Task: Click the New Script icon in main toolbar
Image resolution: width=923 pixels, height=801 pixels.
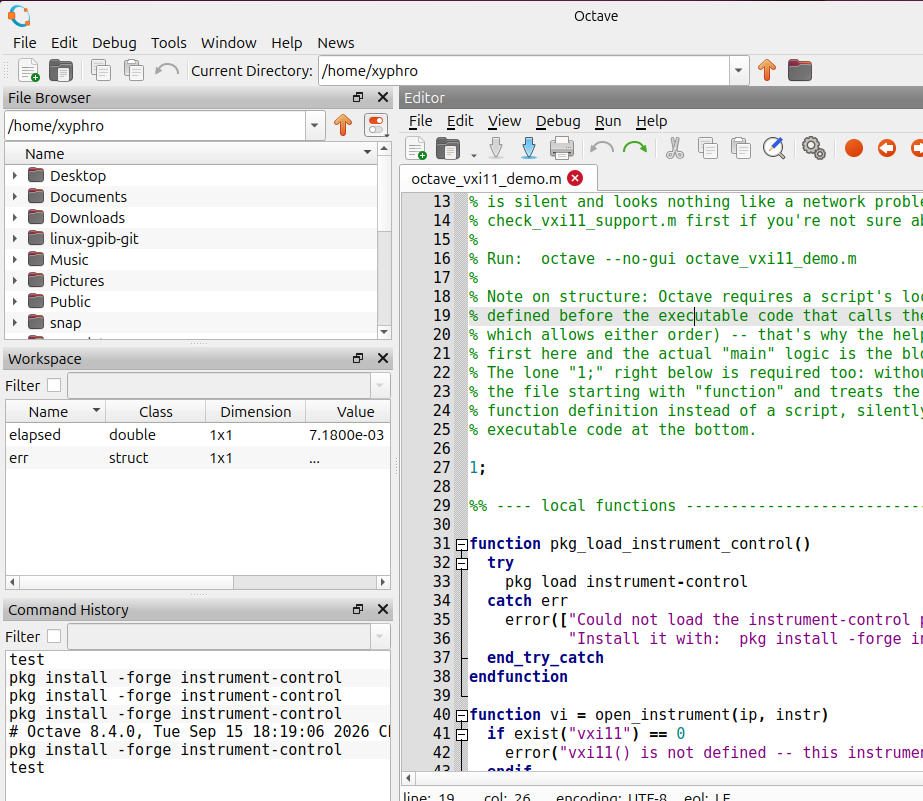Action: 28,71
